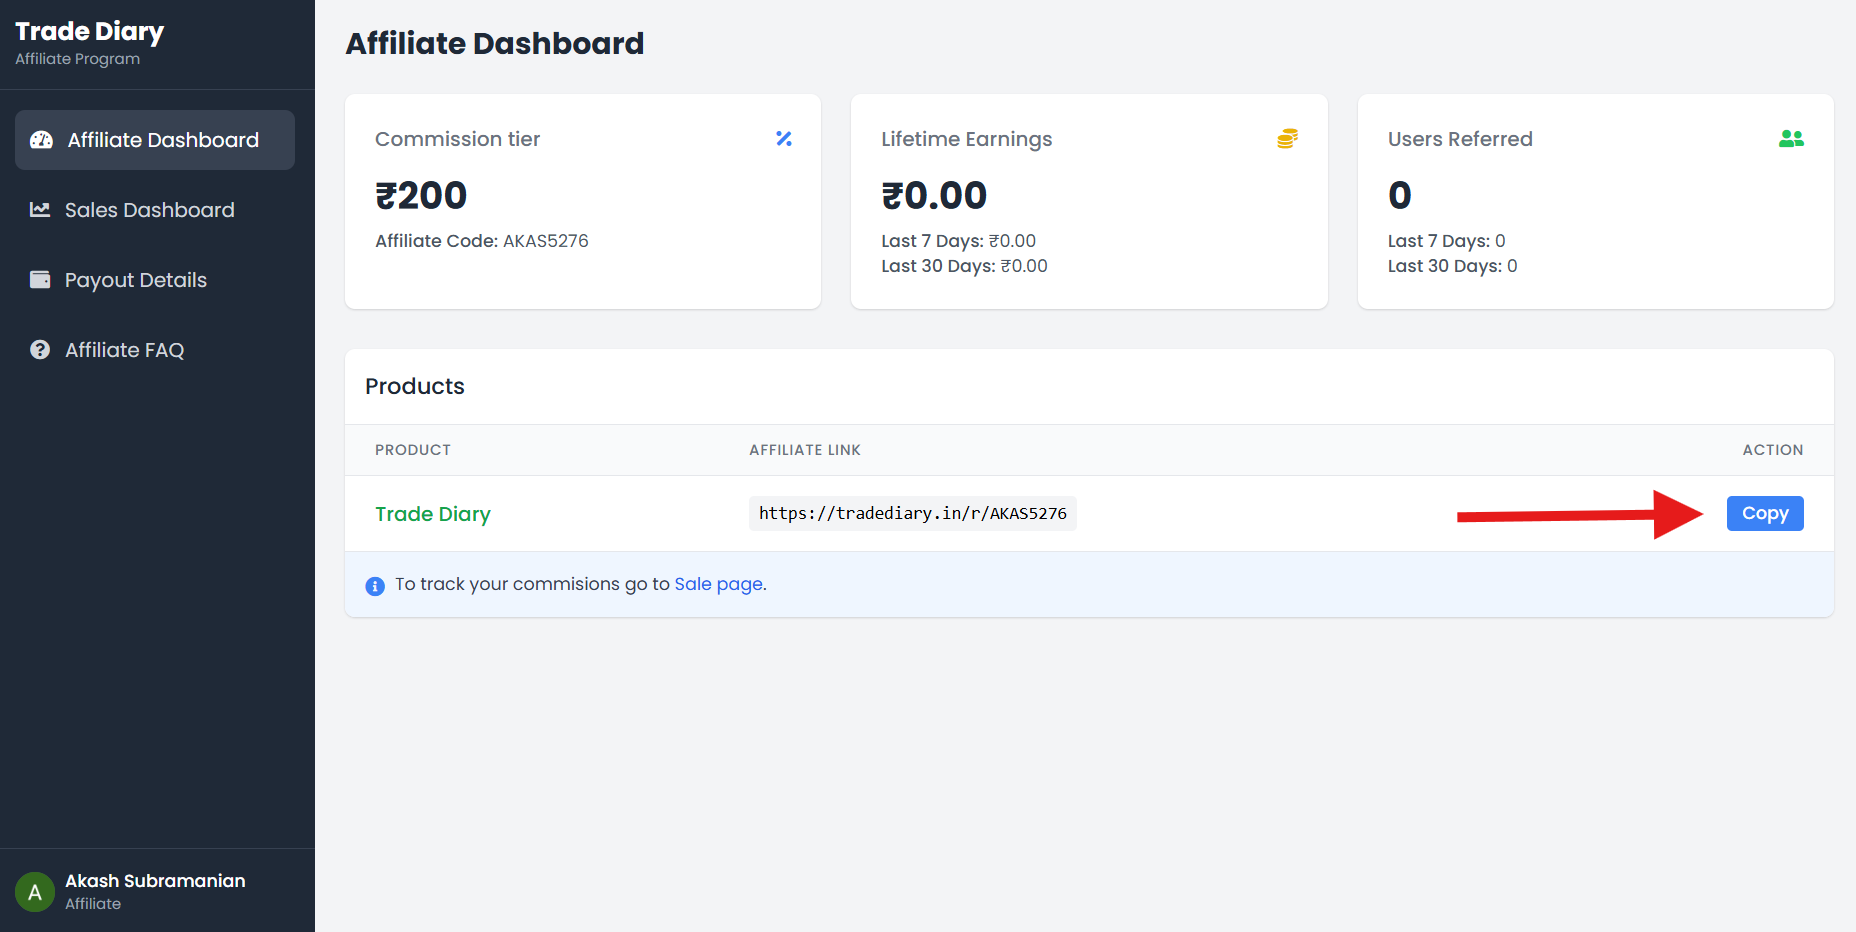The height and width of the screenshot is (932, 1856).
Task: Click Last 7 Days: ₹0.00 earnings line
Action: (959, 241)
